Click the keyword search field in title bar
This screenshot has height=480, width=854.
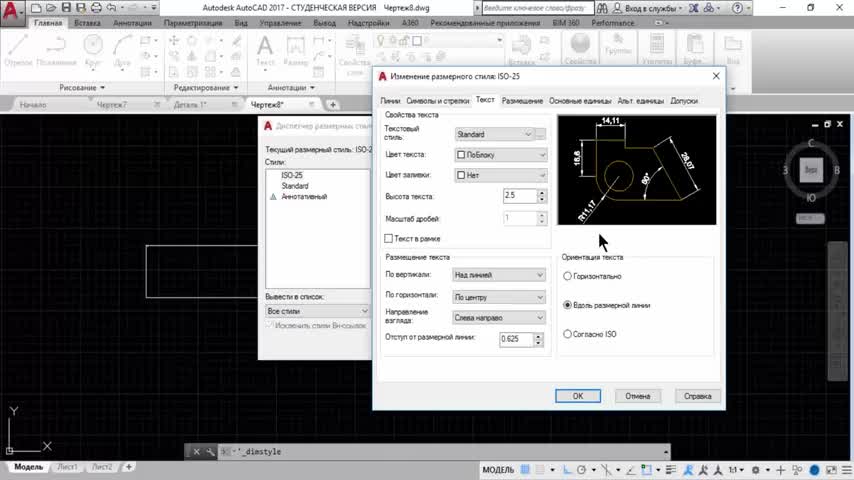point(537,8)
